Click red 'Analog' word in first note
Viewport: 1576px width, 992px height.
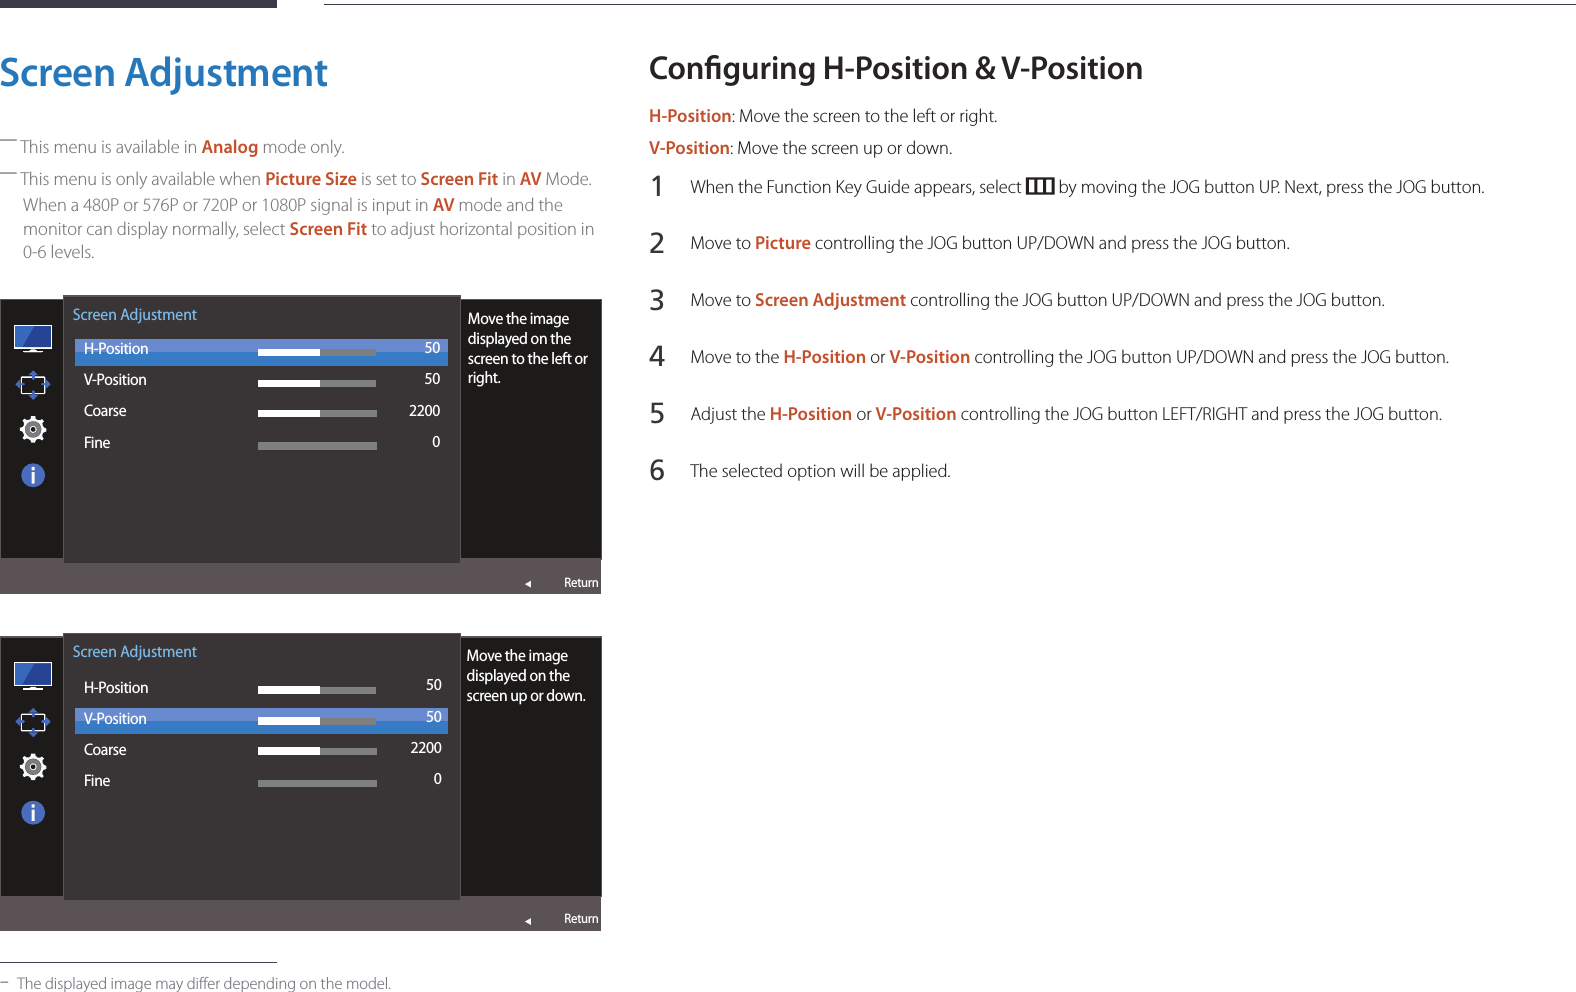(x=230, y=147)
